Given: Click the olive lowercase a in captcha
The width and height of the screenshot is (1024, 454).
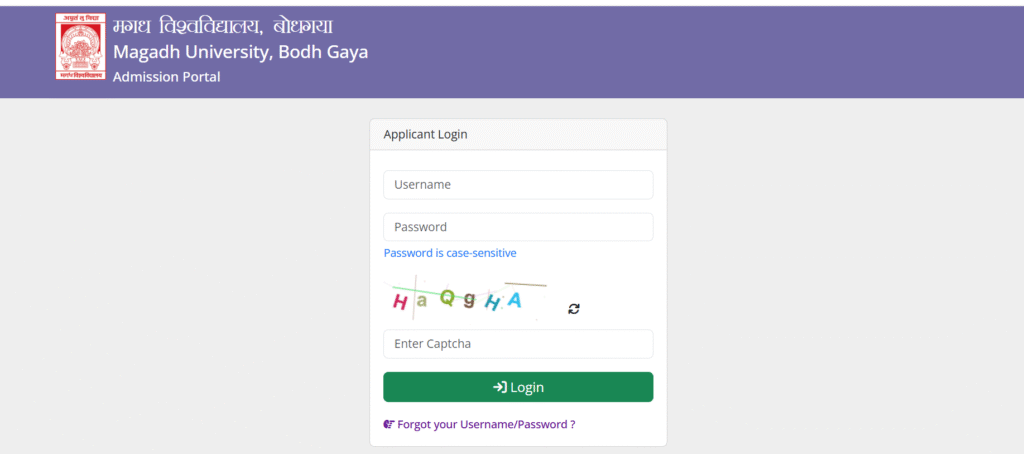Looking at the screenshot, I should tap(422, 301).
